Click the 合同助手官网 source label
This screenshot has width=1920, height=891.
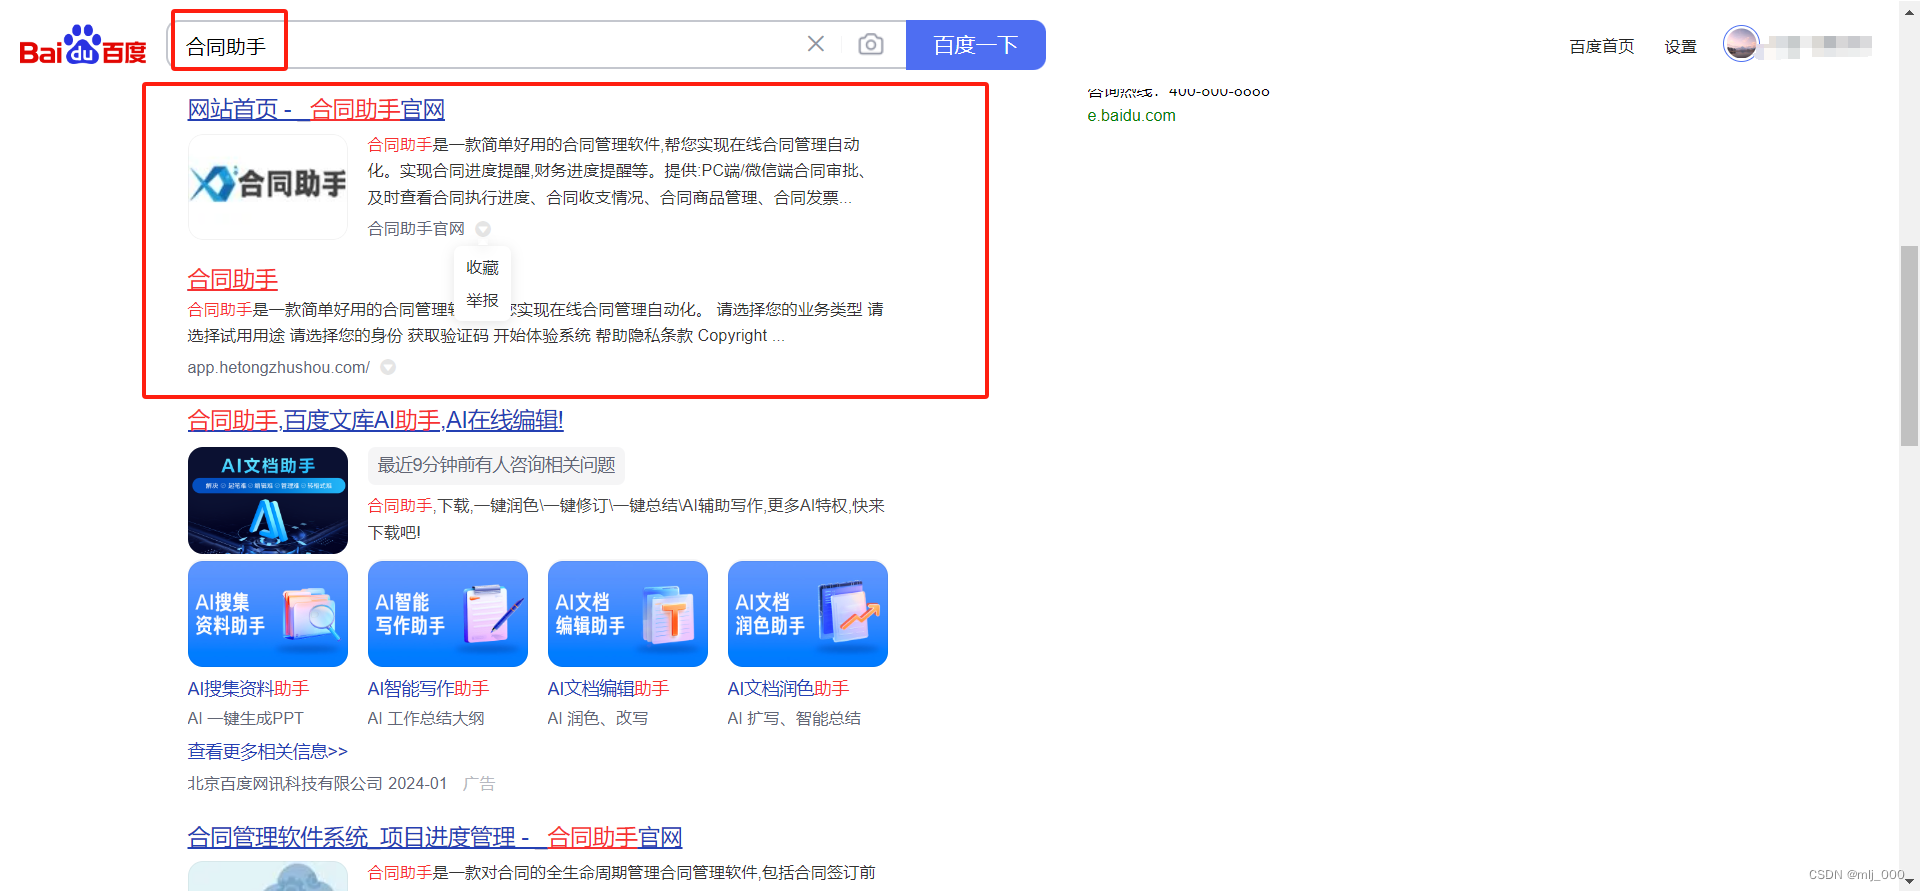[416, 229]
